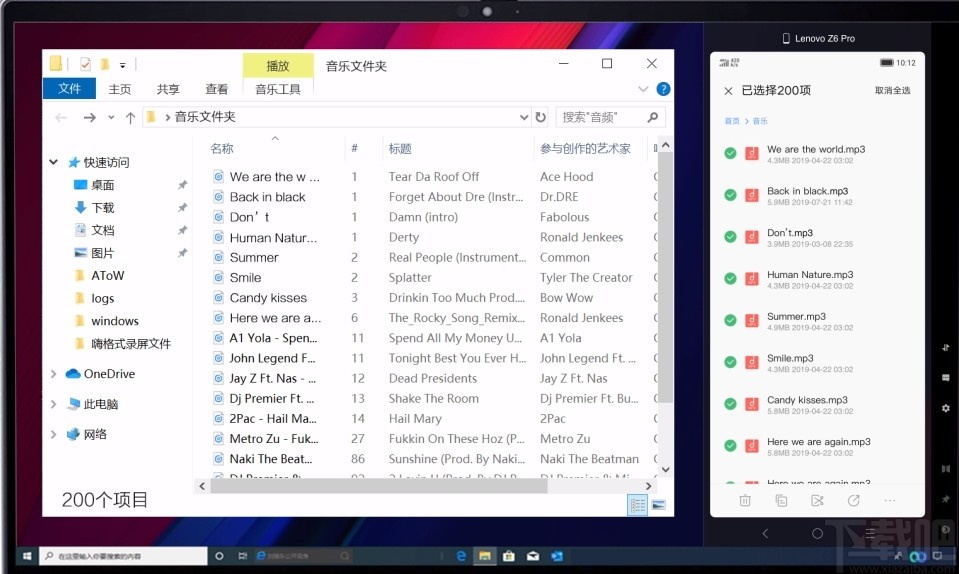Image resolution: width=959 pixels, height=574 pixels.
Task: Tap the phone back navigation arrow
Action: [765, 533]
